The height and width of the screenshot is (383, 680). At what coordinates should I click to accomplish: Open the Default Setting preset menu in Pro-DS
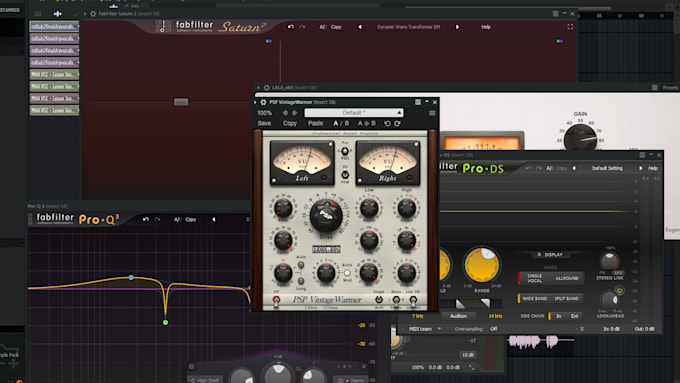click(x=607, y=168)
